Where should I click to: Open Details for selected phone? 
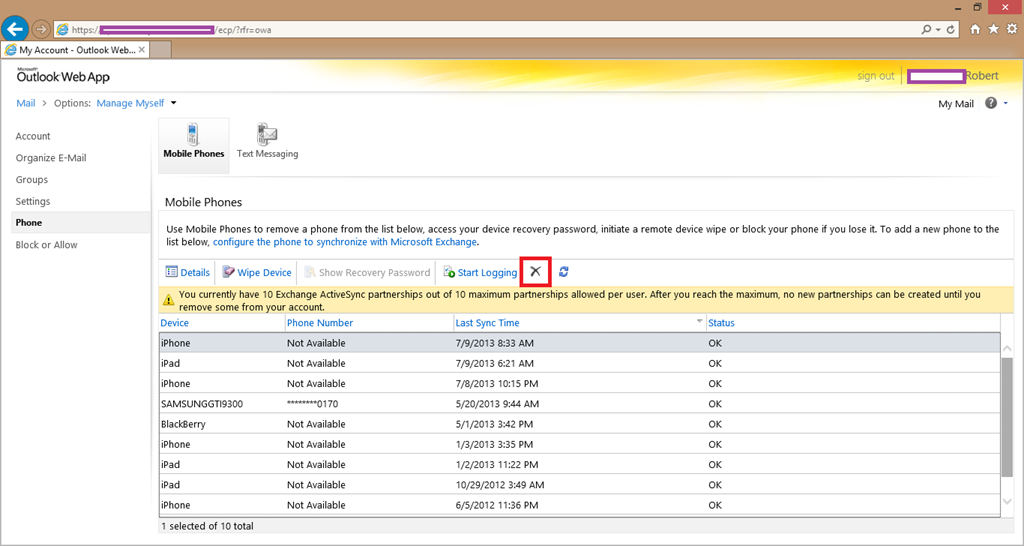coord(187,272)
